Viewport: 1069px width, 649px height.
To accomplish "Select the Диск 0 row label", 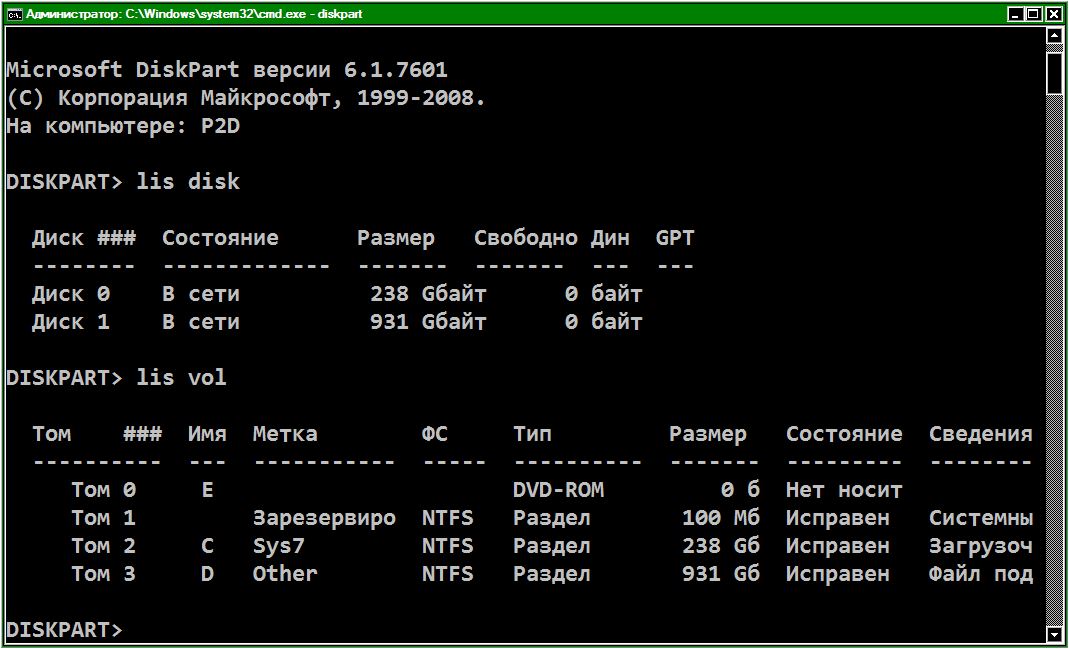I will 70,294.
